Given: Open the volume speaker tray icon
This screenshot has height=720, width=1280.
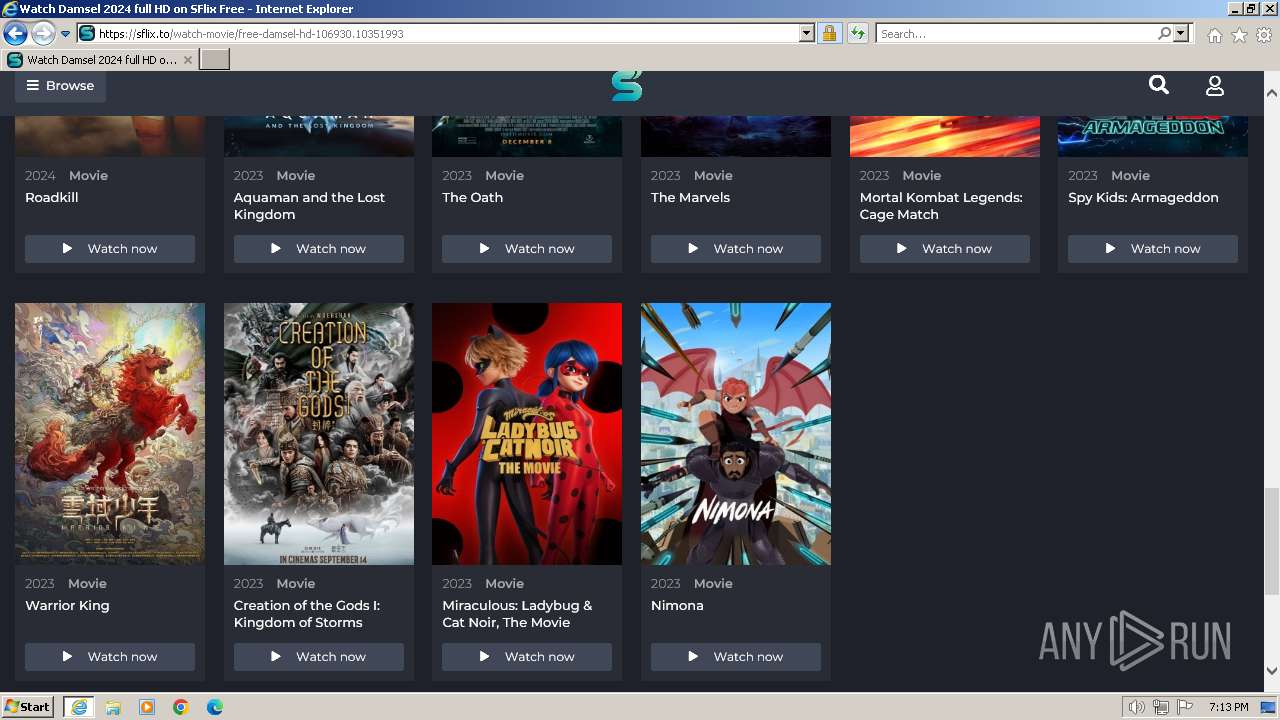Looking at the screenshot, I should tap(1137, 707).
